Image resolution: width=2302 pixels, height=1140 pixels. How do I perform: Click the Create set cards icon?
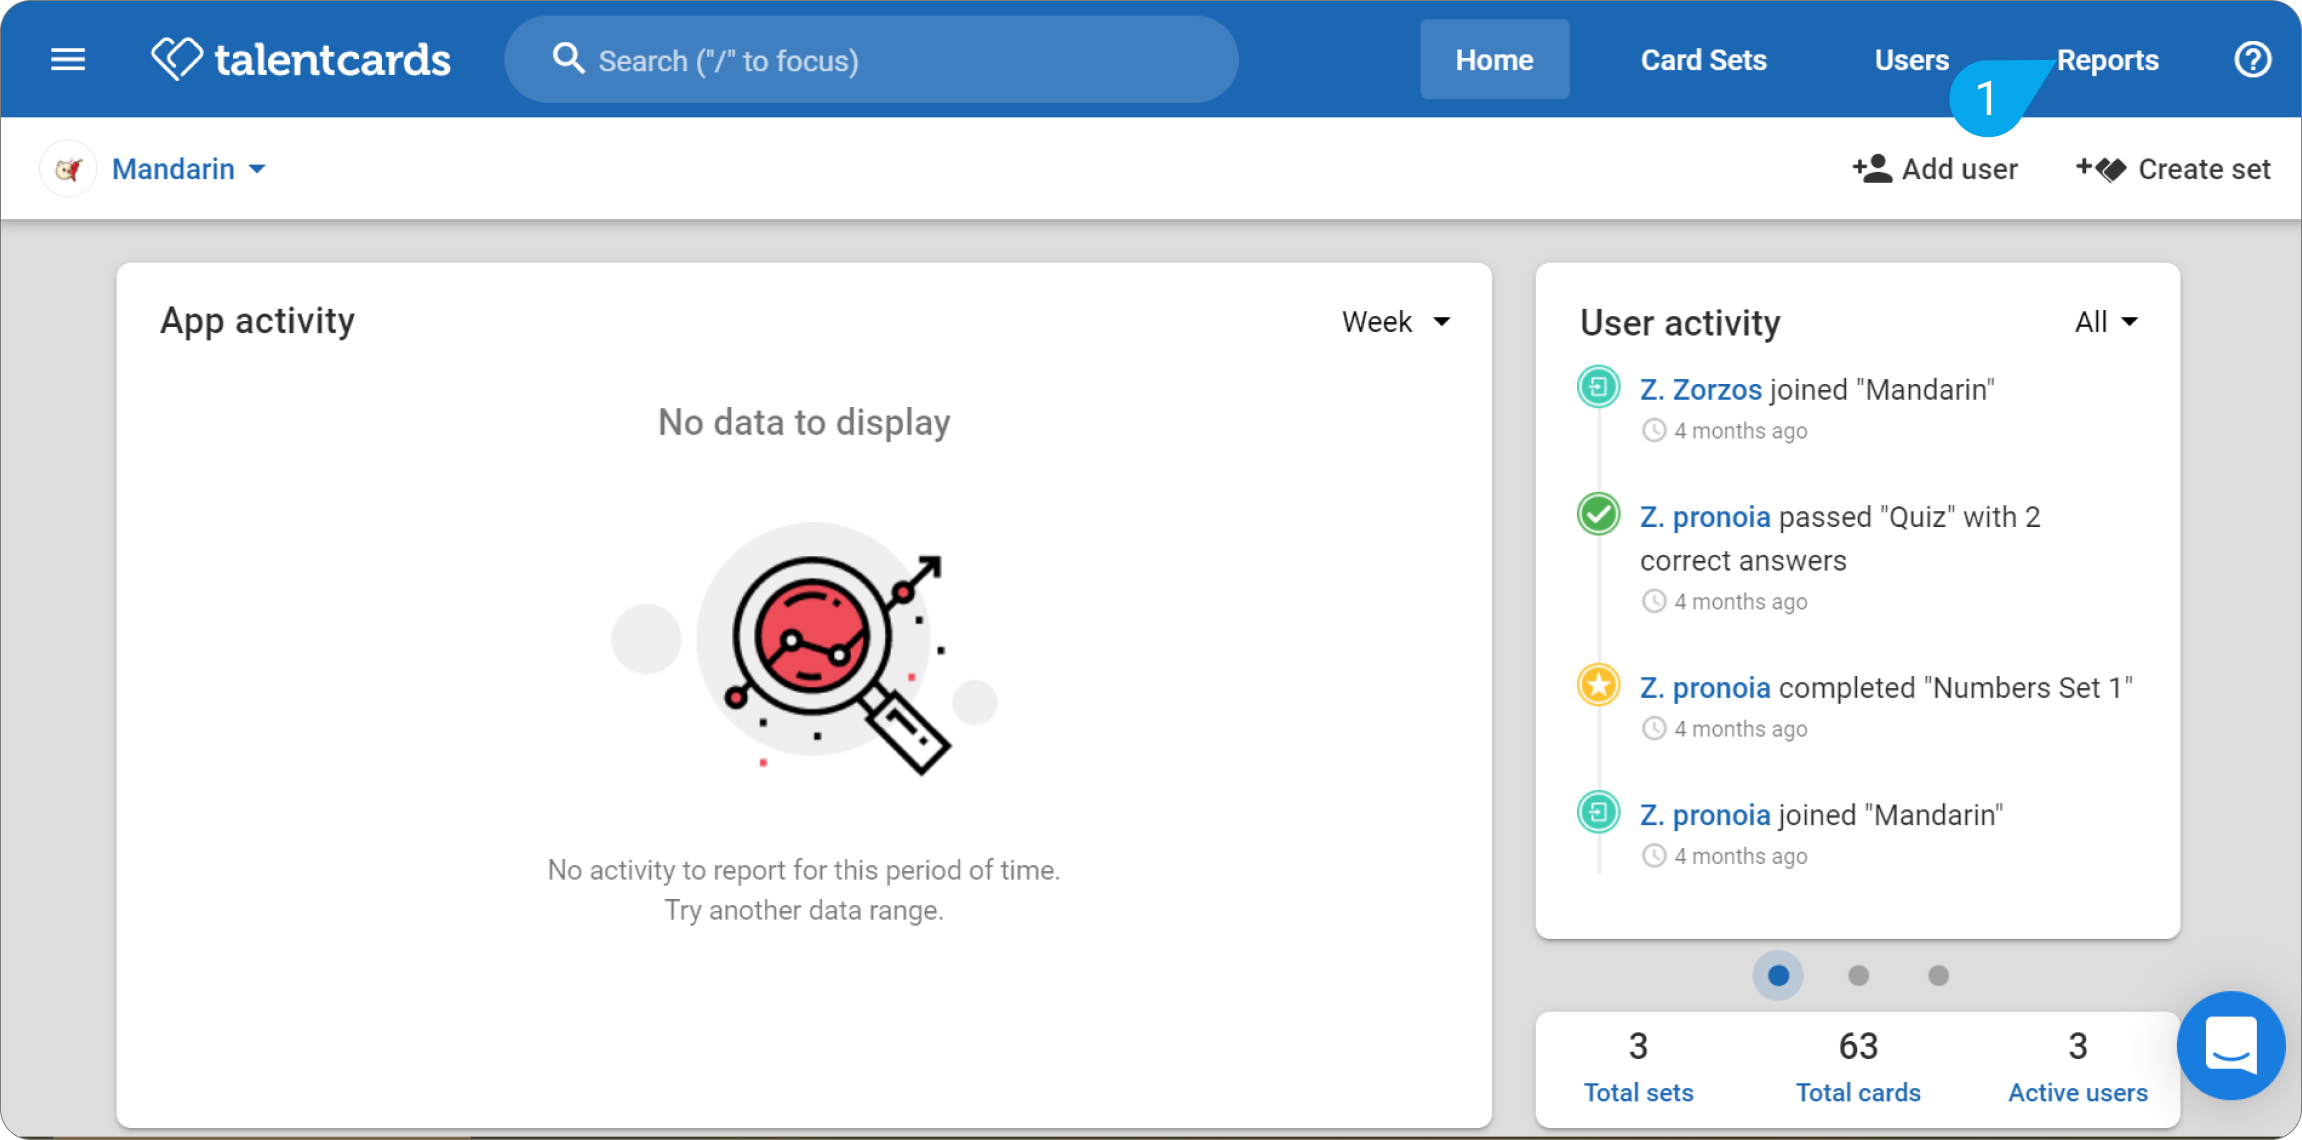click(2100, 169)
